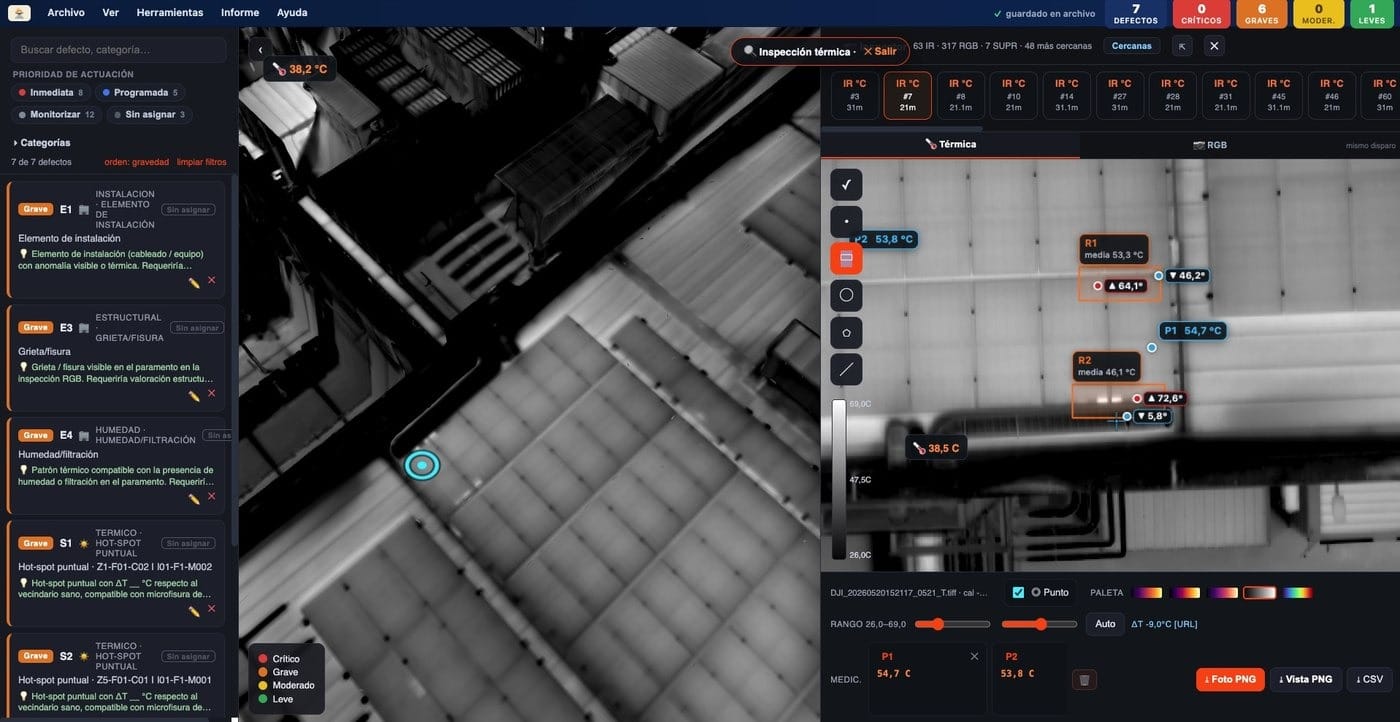The width and height of the screenshot is (1400, 722).
Task: Click the collapse-to-corner arrow icon
Action: click(x=1182, y=46)
